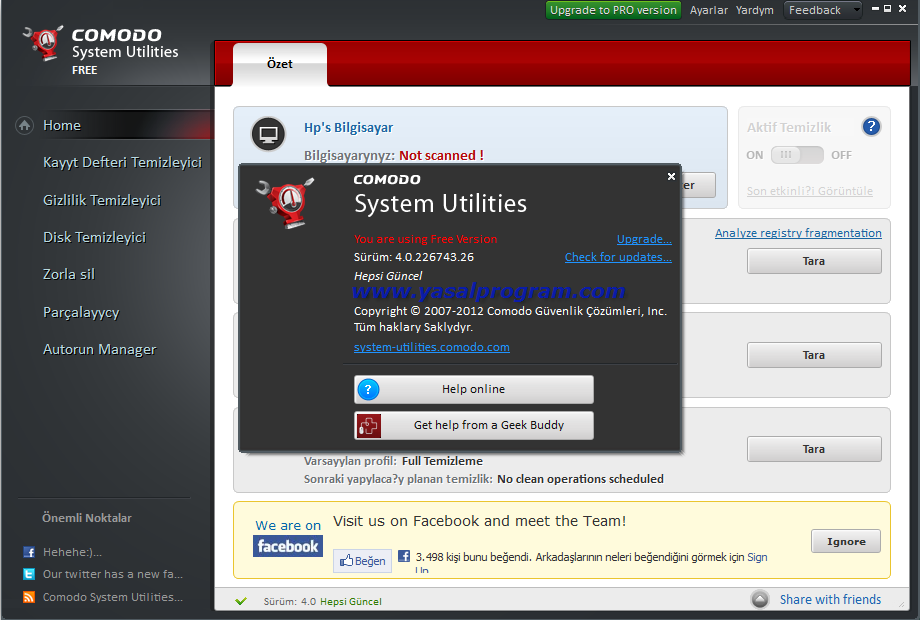This screenshot has width=920, height=620.
Task: Open the Facebook Sign Up link
Action: [757, 557]
